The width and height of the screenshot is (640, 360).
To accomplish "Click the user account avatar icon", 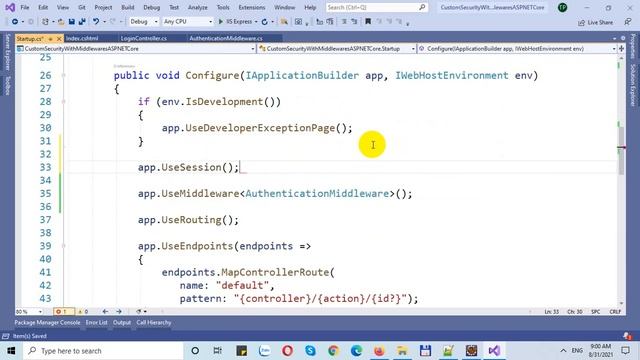I will [562, 7].
